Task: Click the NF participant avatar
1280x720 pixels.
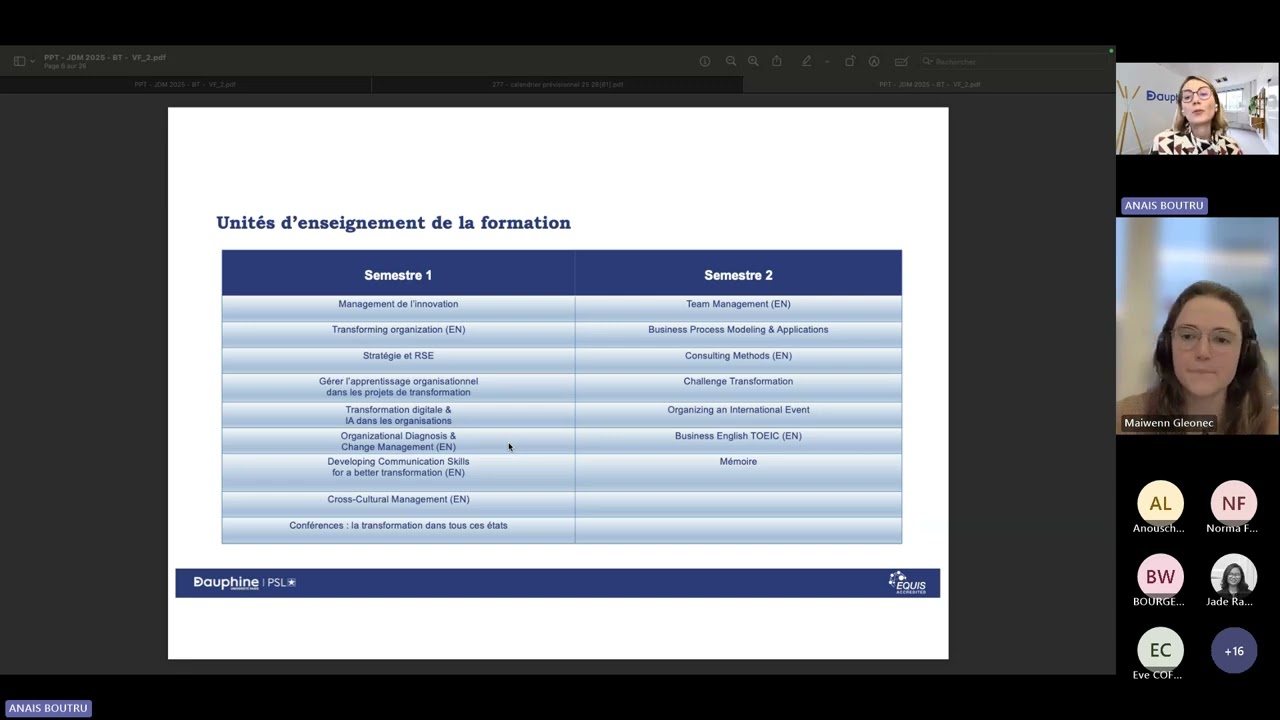Action: [1234, 503]
